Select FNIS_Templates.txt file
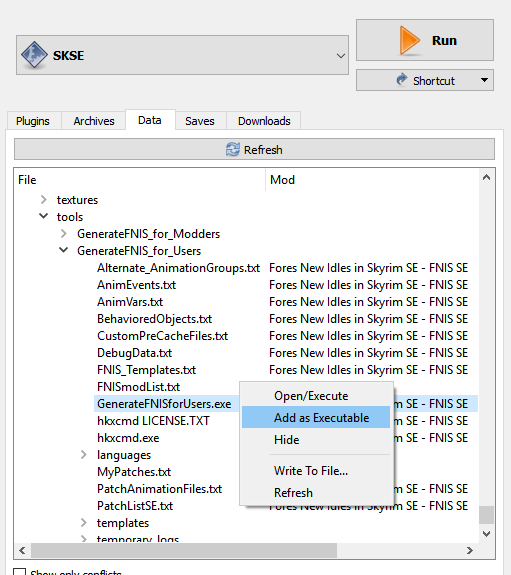511x575 pixels. coord(146,370)
